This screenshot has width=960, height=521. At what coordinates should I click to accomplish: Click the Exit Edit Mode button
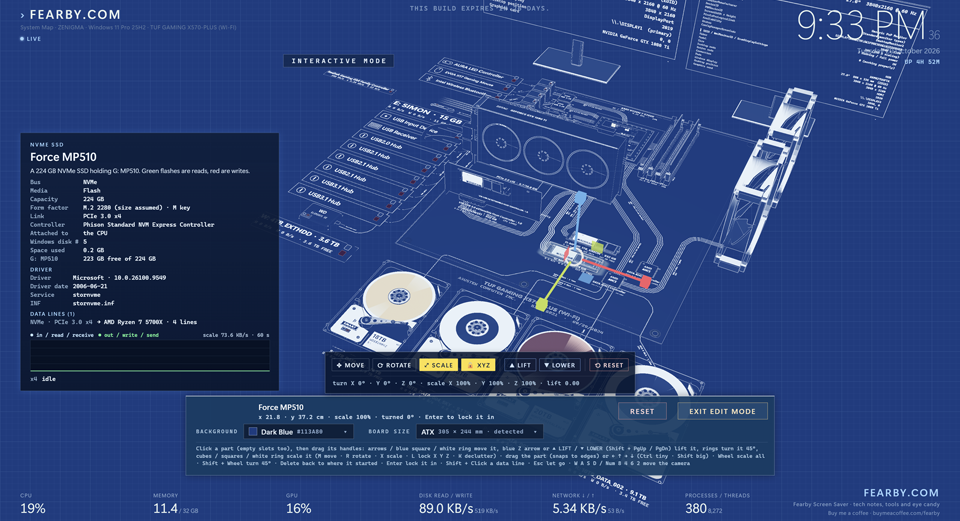(x=722, y=411)
